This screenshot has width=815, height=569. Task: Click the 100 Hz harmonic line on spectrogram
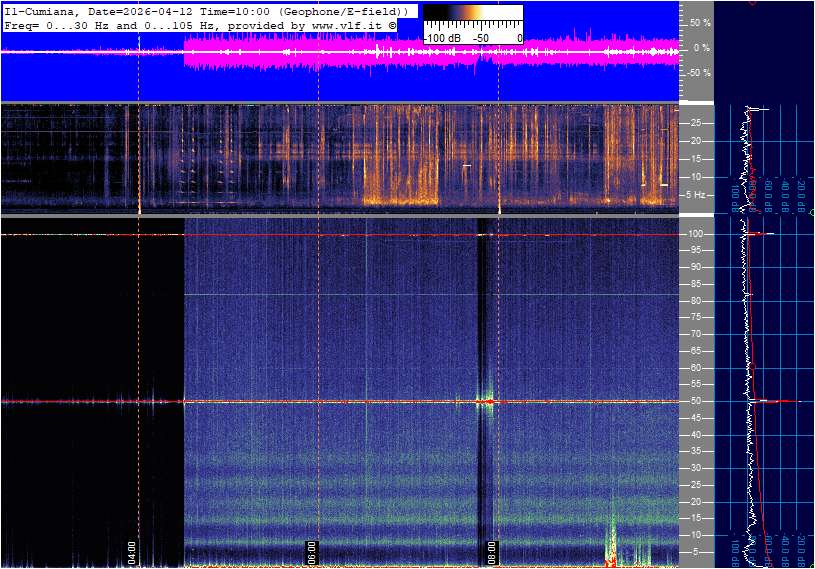pyautogui.click(x=400, y=234)
